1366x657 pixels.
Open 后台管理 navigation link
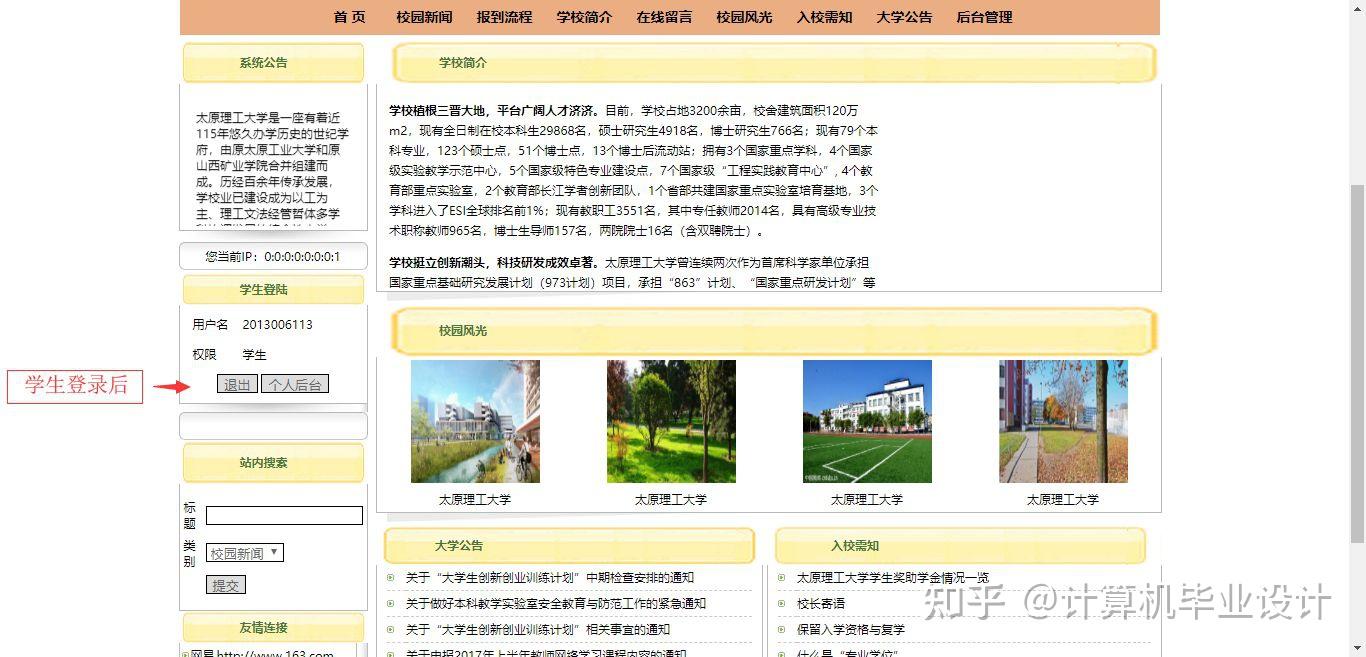point(984,17)
